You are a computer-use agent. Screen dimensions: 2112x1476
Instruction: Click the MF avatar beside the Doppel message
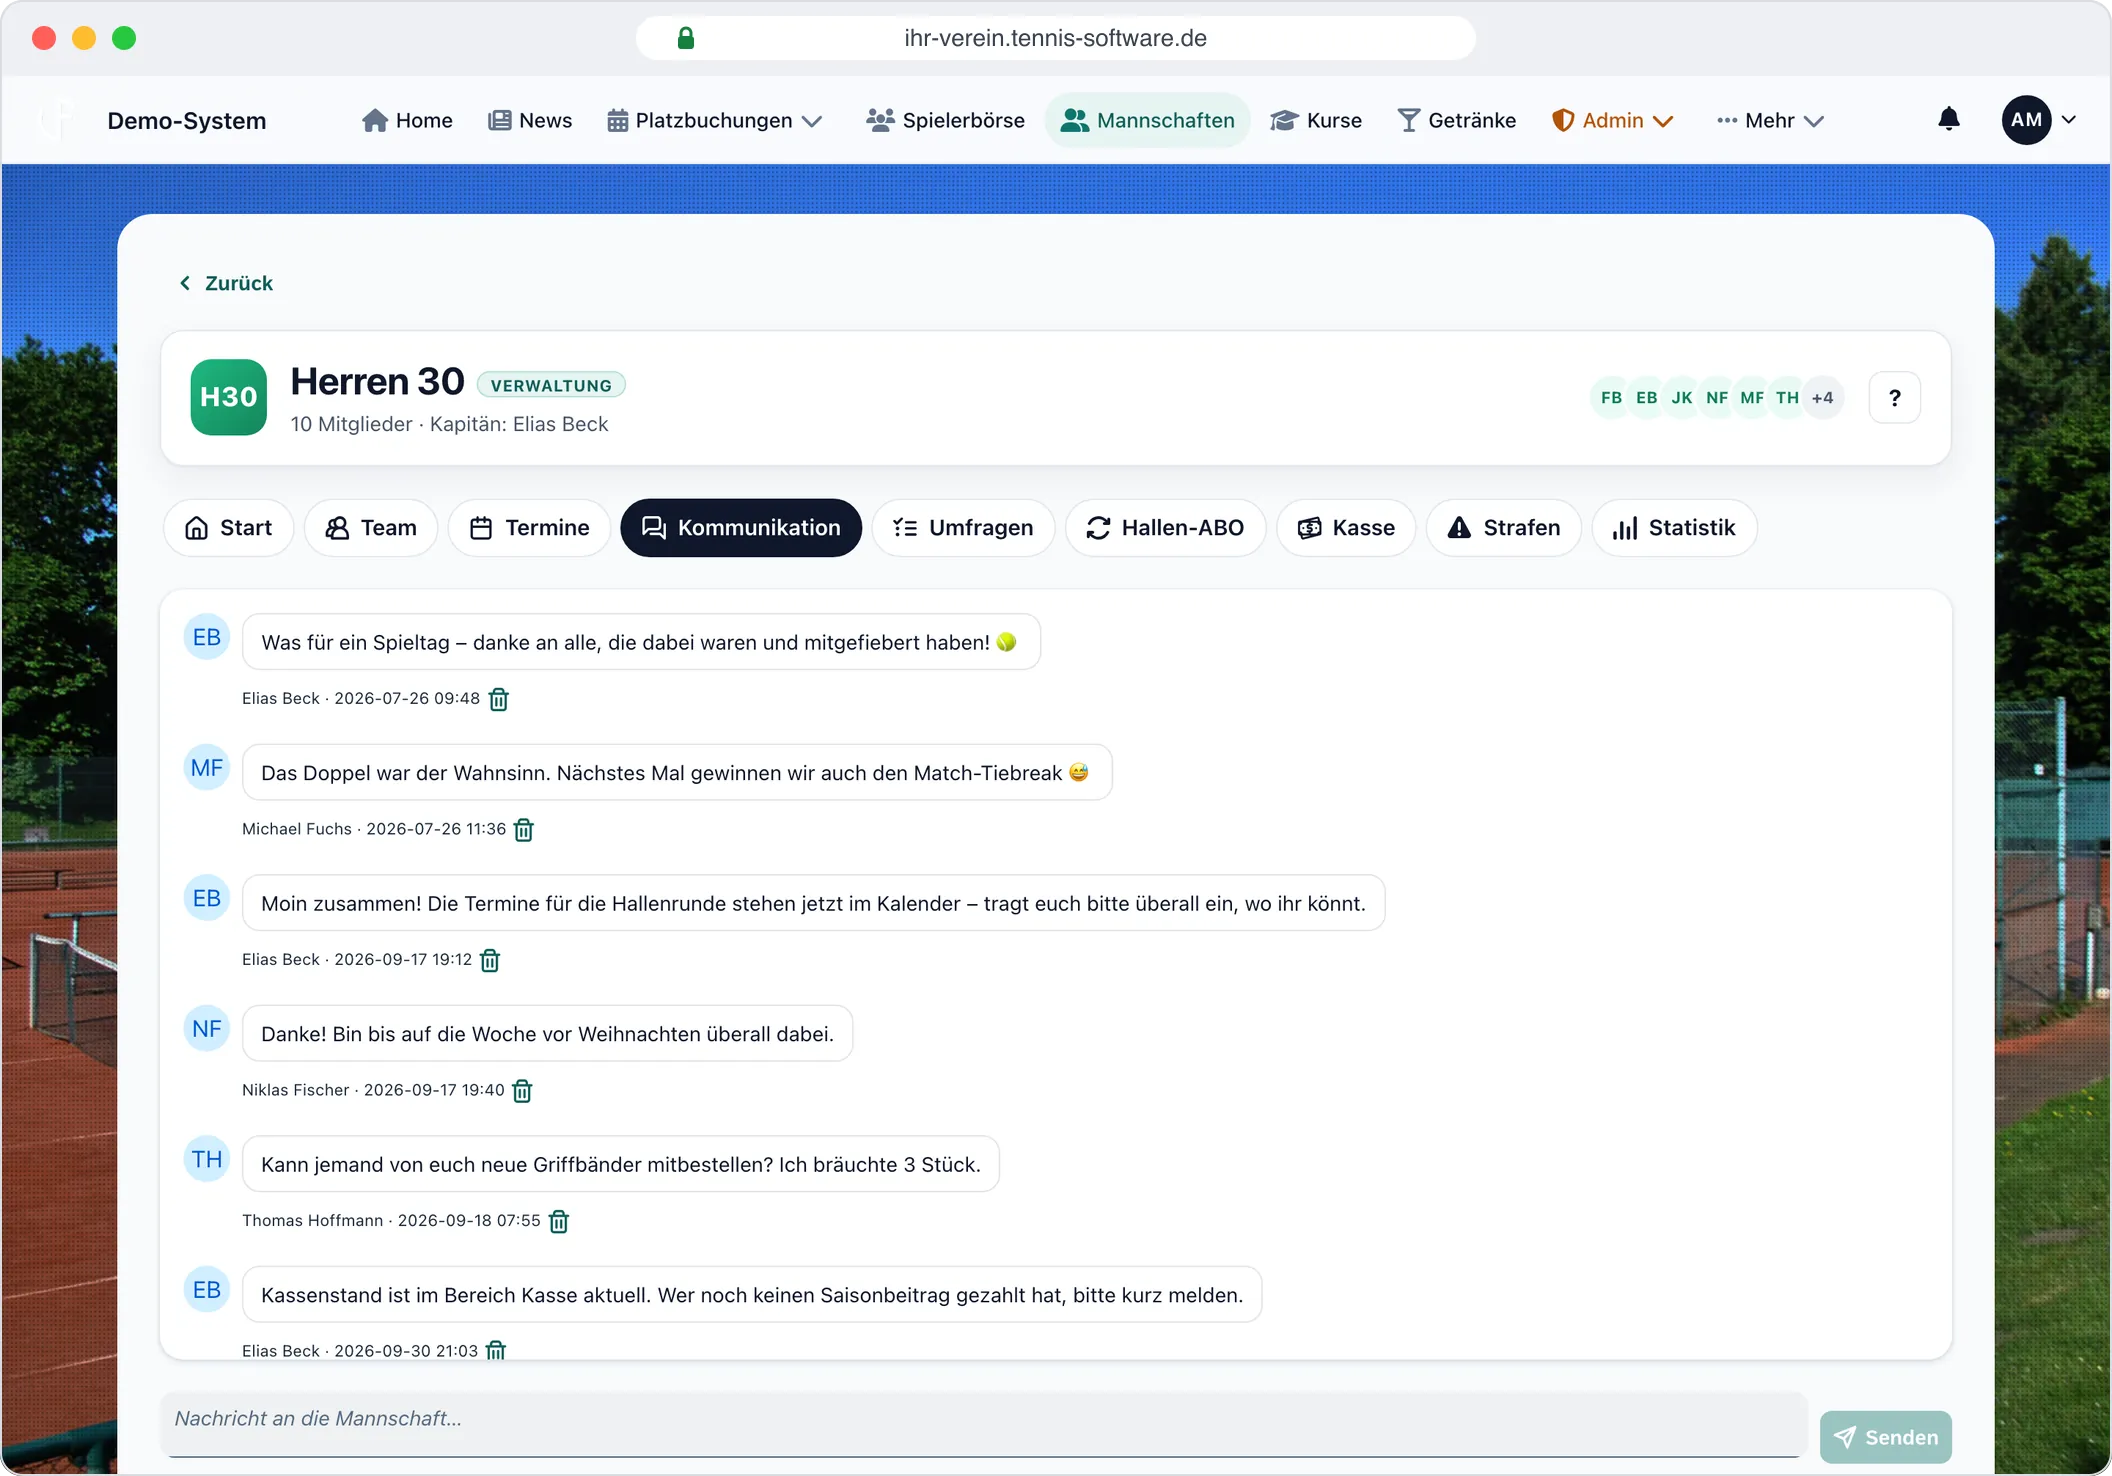click(x=207, y=768)
